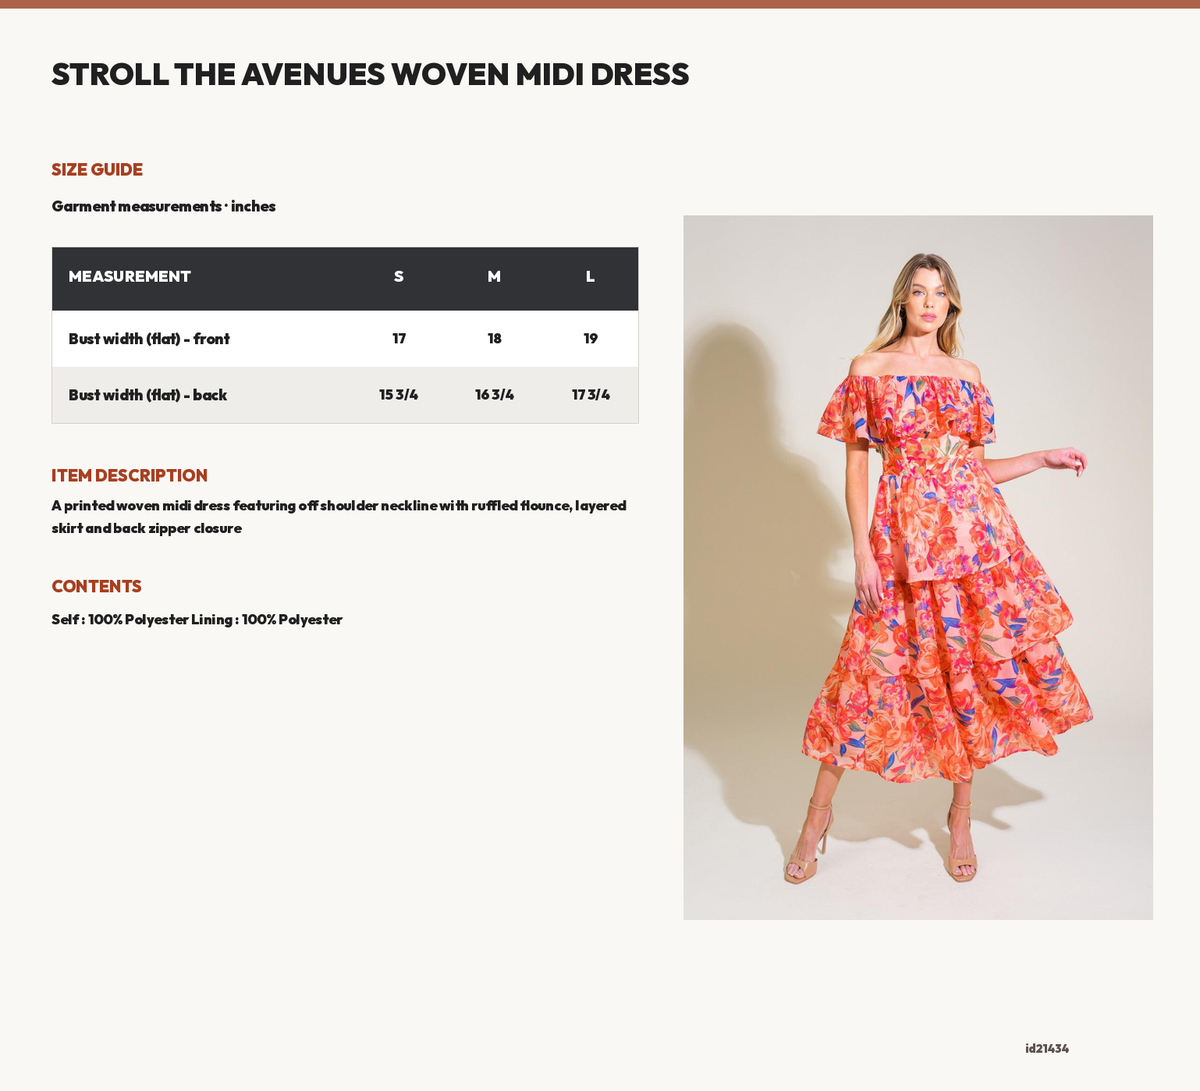Viewport: 1200px width, 1091px height.
Task: Click the id21434 reference label
Action: click(1047, 1048)
